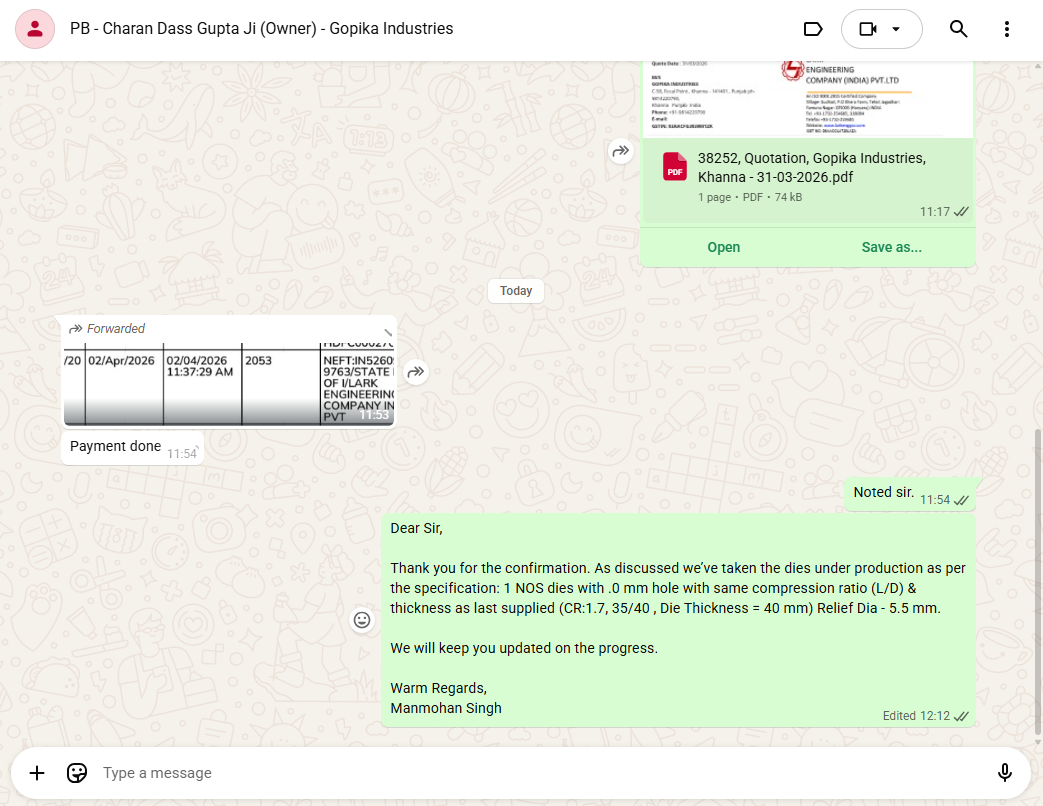Open the three-dot chat menu

coord(1007,29)
